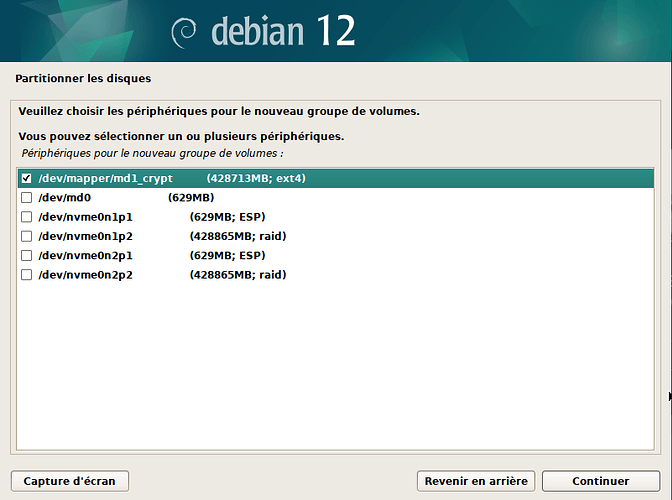672x500 pixels.
Task: Toggle the /dev/nvme0n2p1 checkbox
Action: click(x=27, y=255)
